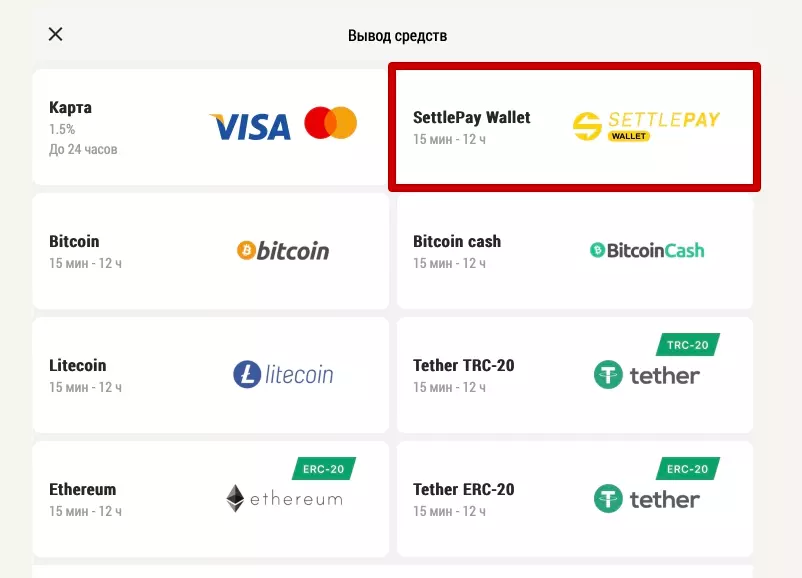The image size is (802, 578).
Task: Click the Mastercard logo
Action: [331, 123]
